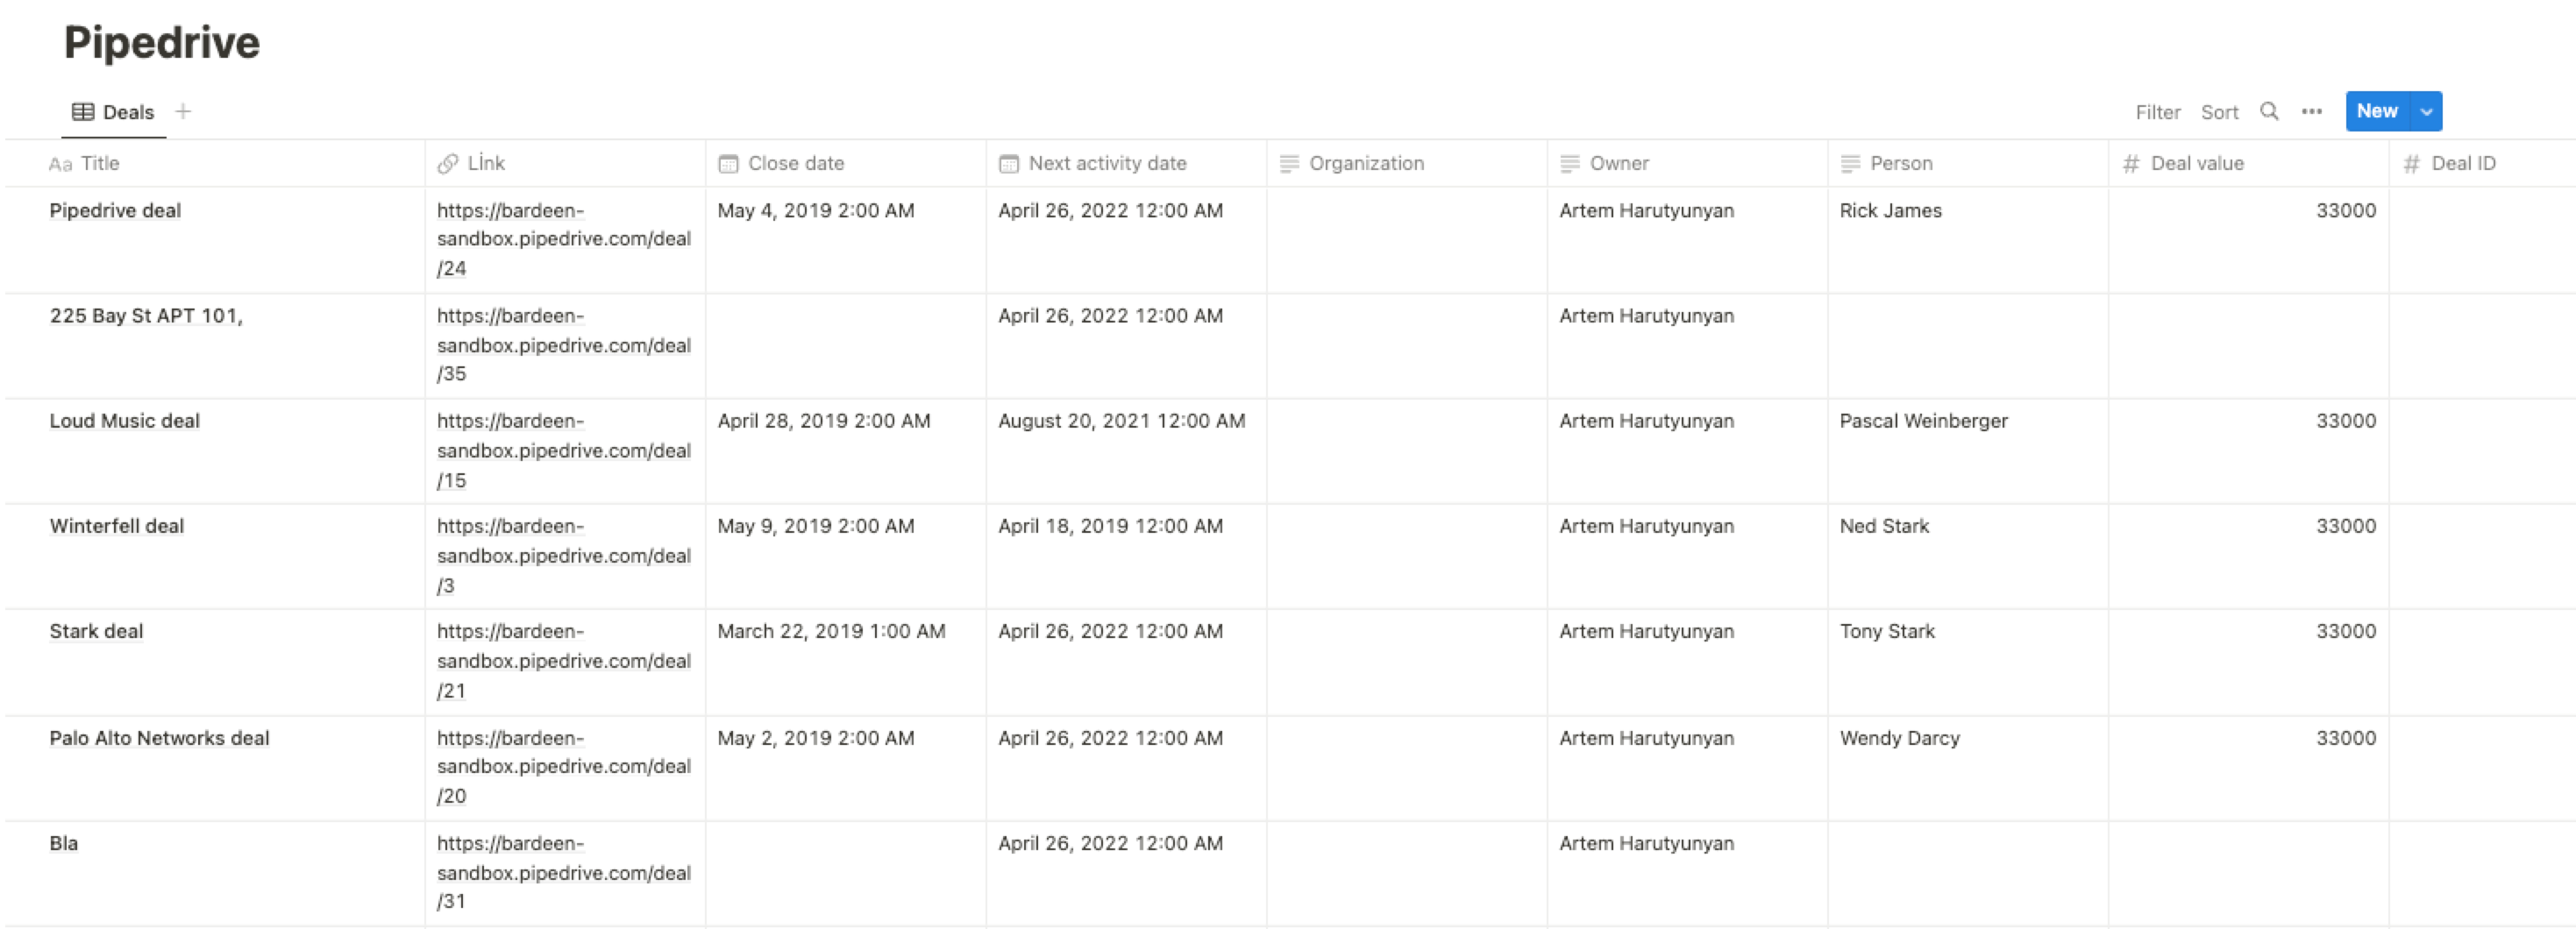Click the link icon in Link column header
The image size is (2576, 929).
coord(448,163)
